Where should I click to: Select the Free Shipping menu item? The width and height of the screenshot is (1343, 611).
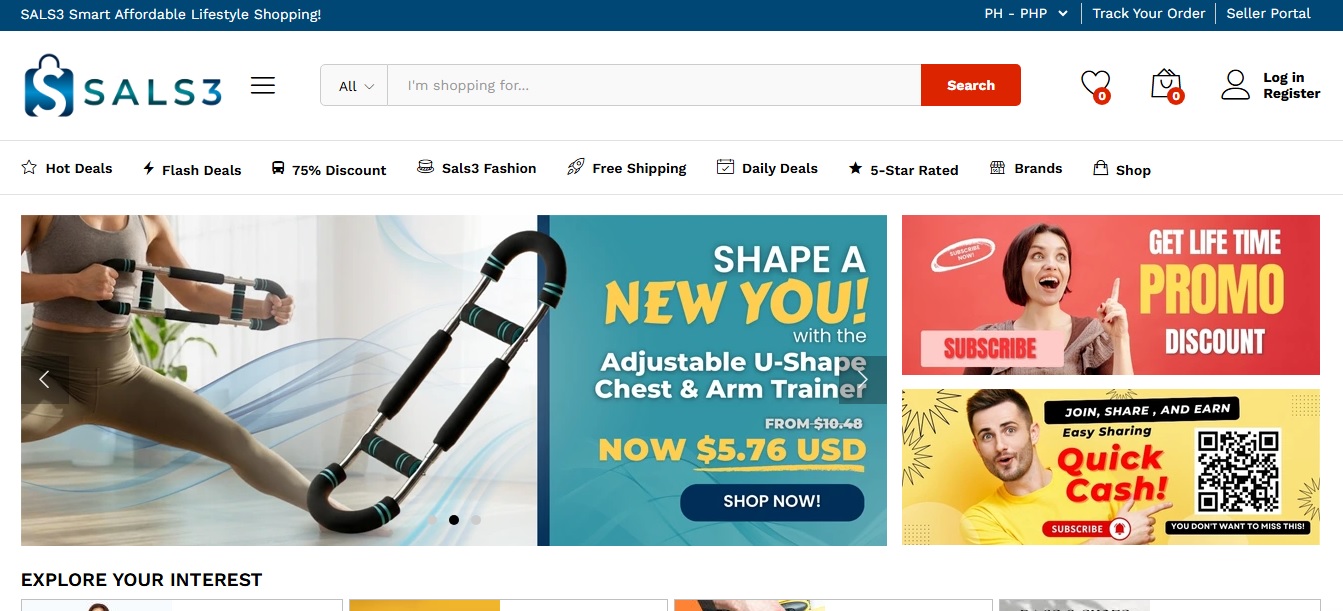pos(627,168)
